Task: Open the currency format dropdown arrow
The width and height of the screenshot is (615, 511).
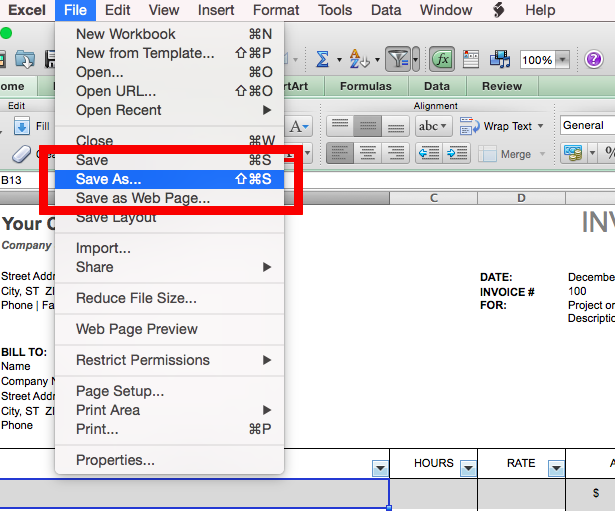Action: 592,153
